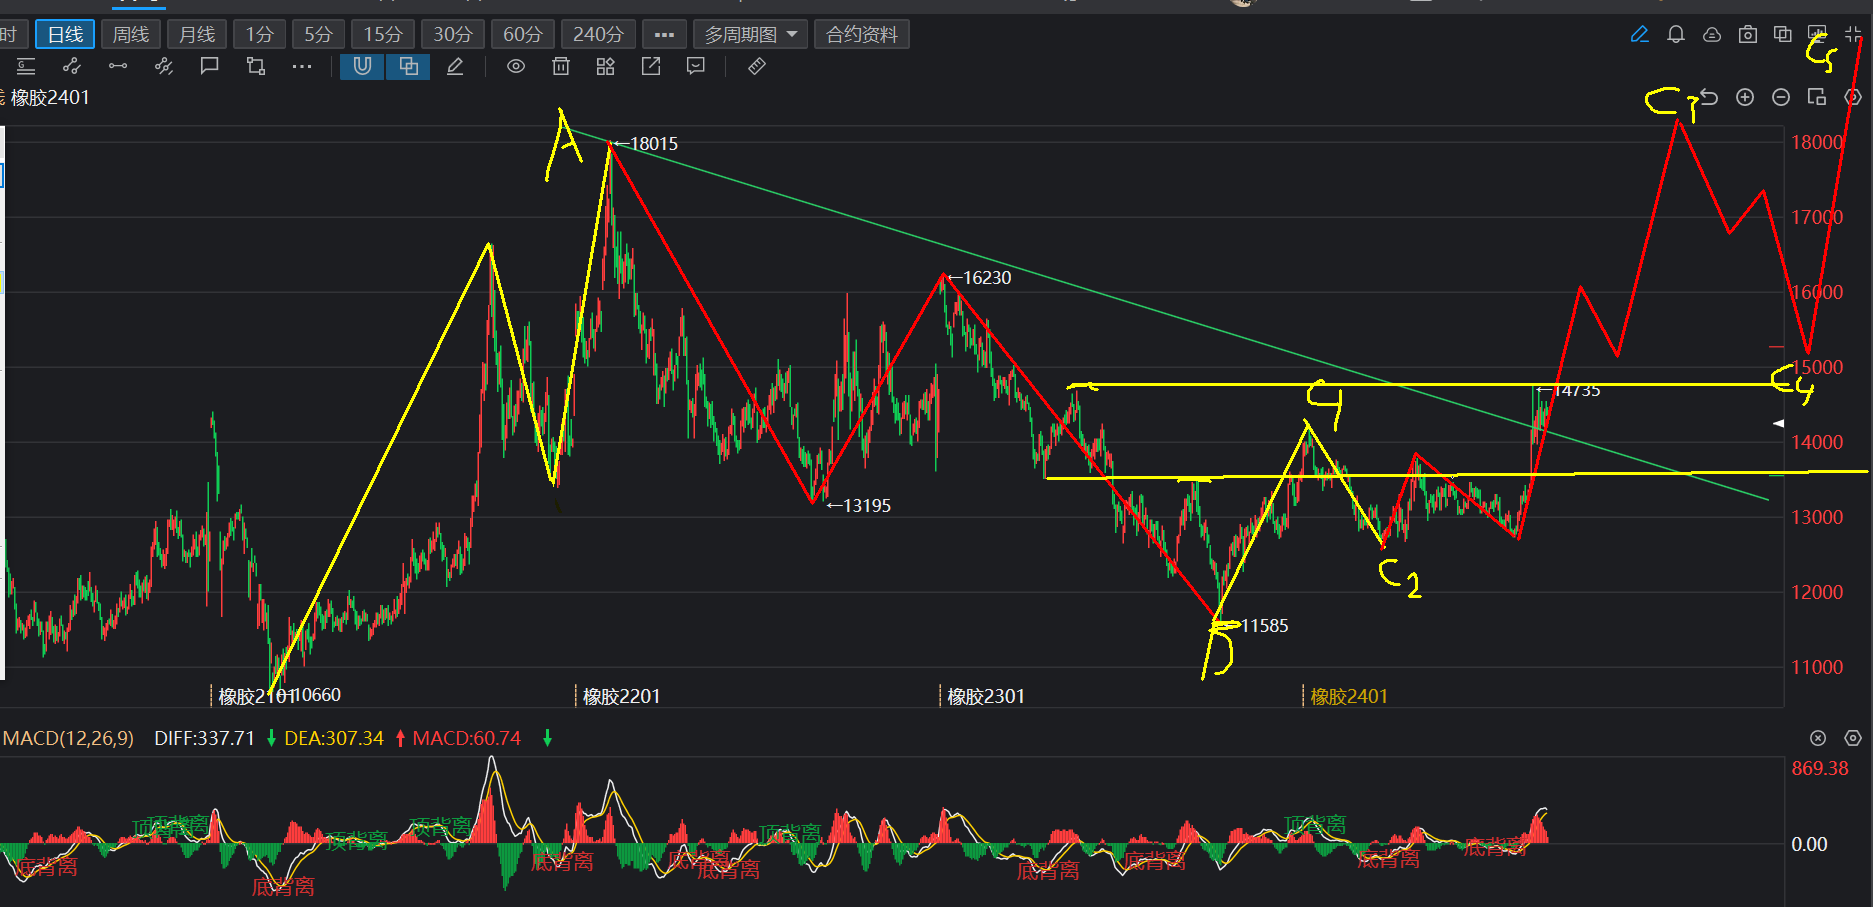Open the 30分 period chart
This screenshot has width=1873, height=907.
pyautogui.click(x=453, y=35)
